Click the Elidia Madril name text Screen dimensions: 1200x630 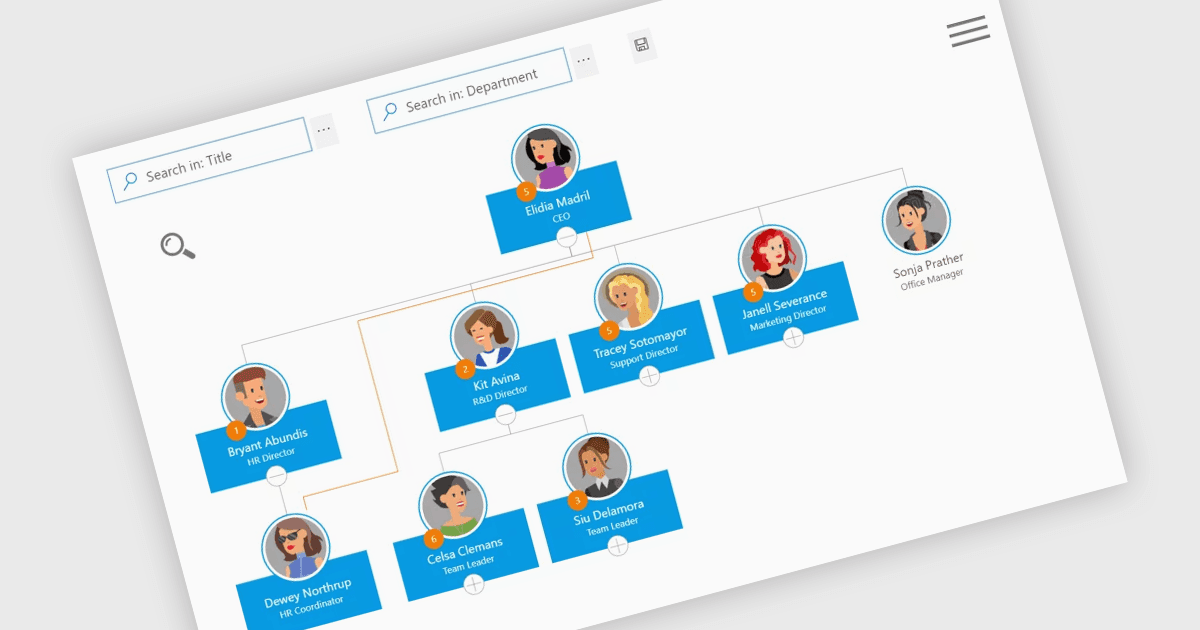coord(557,204)
